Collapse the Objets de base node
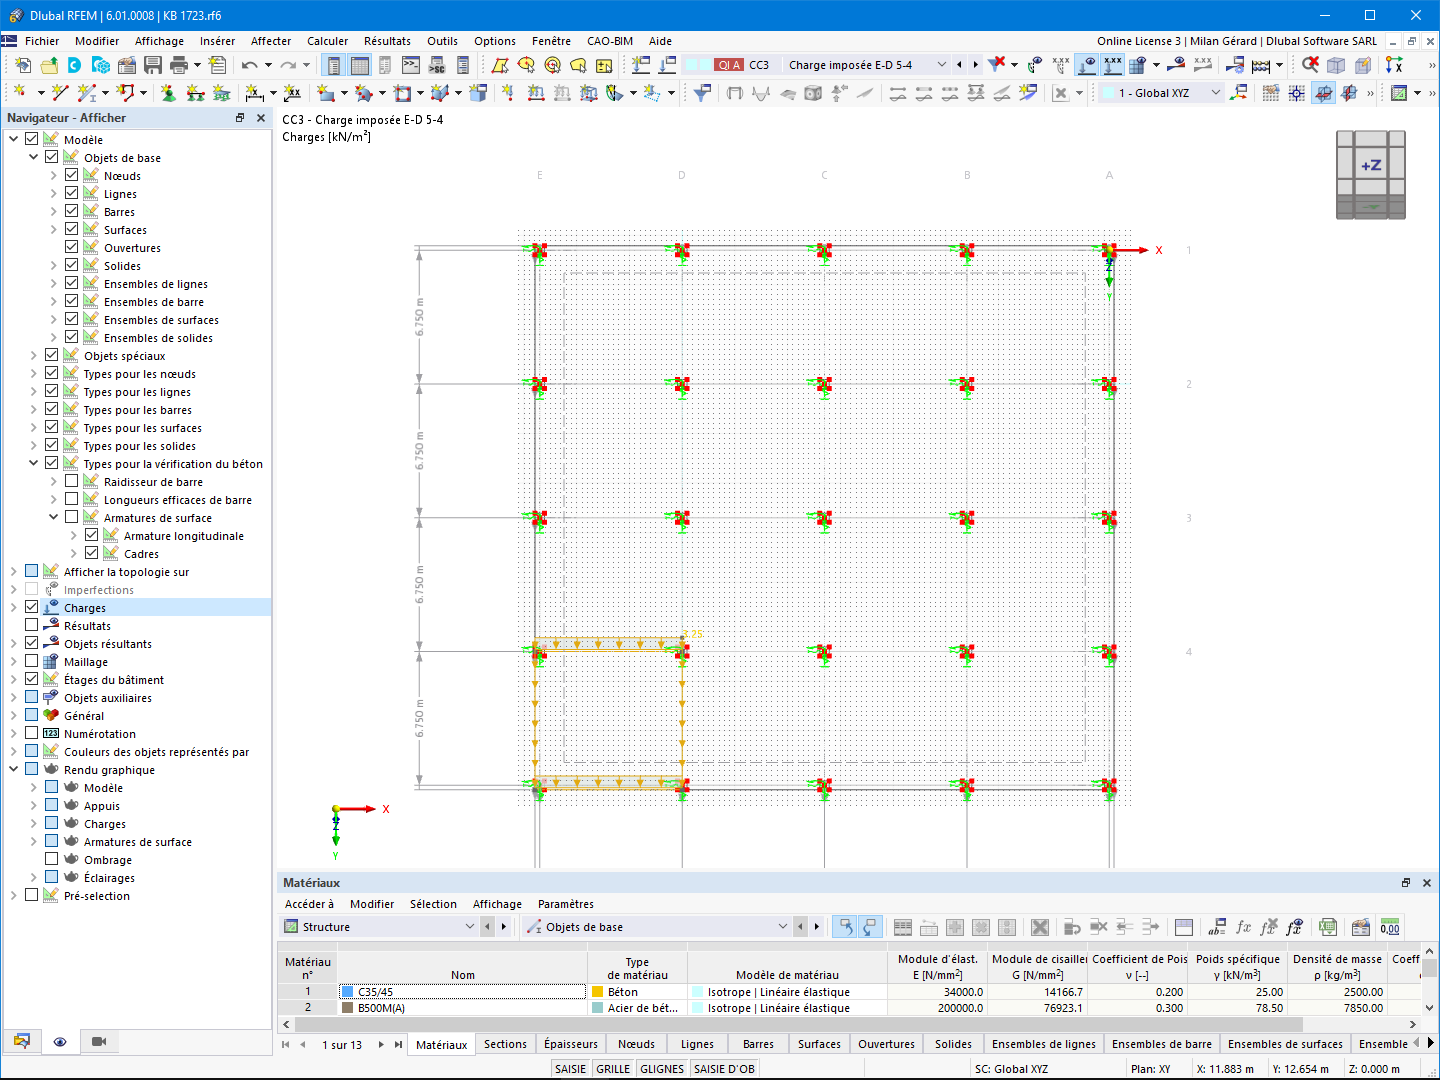Image resolution: width=1440 pixels, height=1080 pixels. tap(34, 157)
